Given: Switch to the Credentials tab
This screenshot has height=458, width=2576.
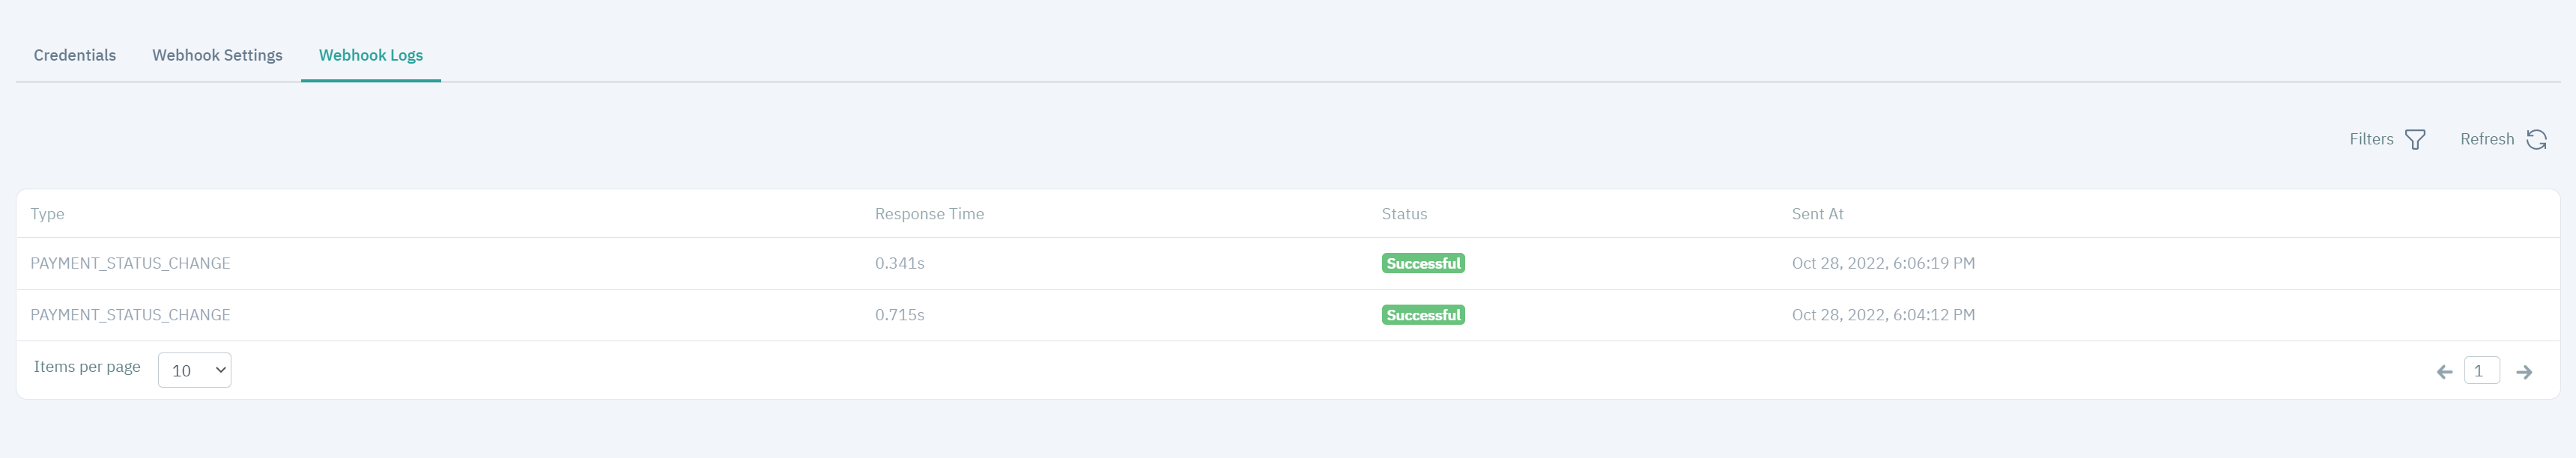Looking at the screenshot, I should pos(74,55).
